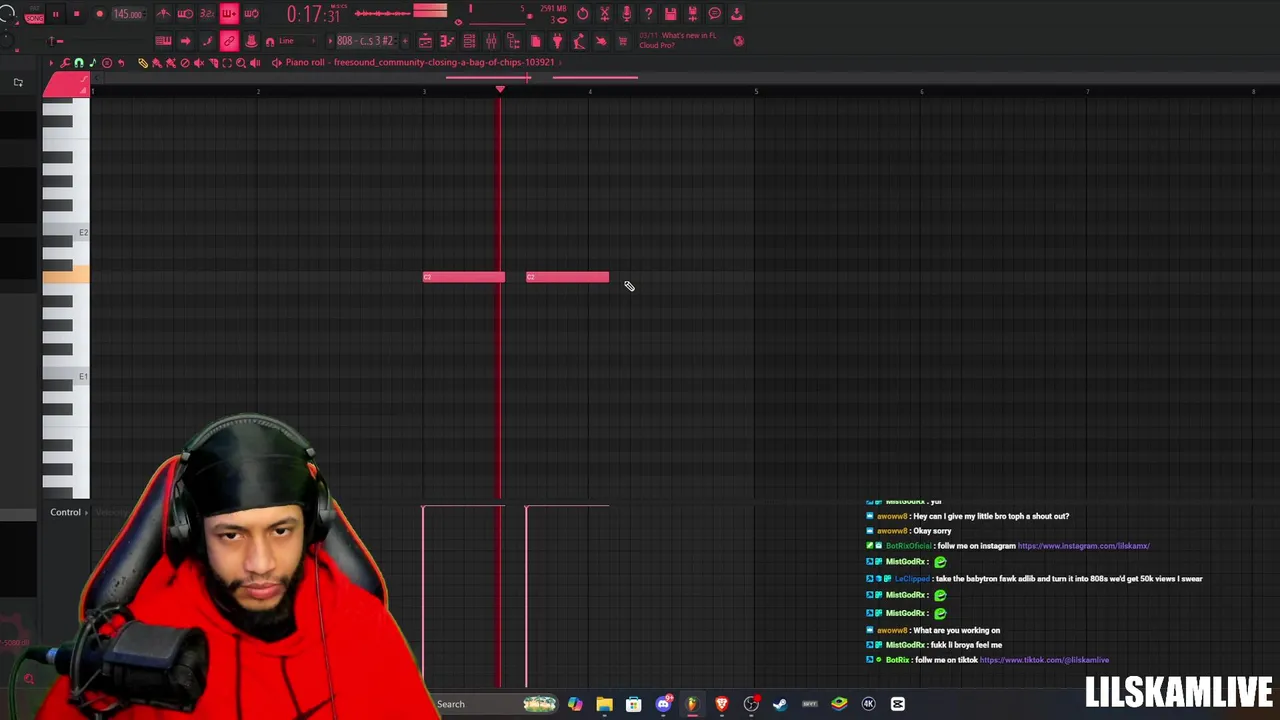Toggle typing keyboard to piano icon
The image size is (1280, 720).
point(163,41)
